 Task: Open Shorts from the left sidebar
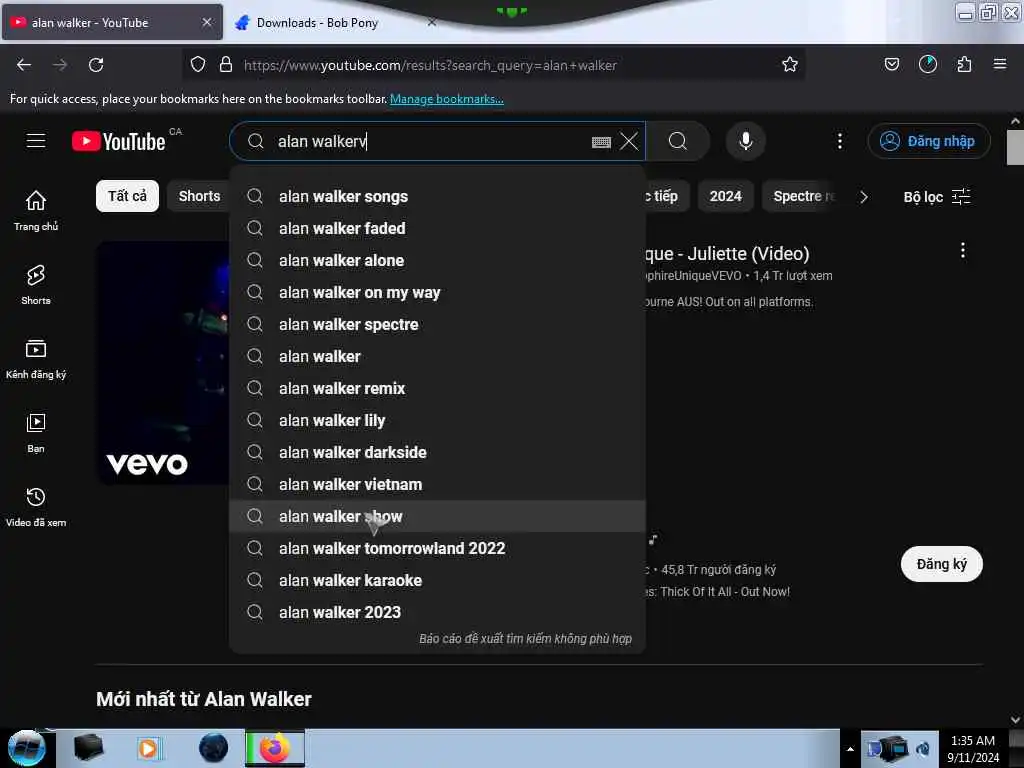(36, 285)
